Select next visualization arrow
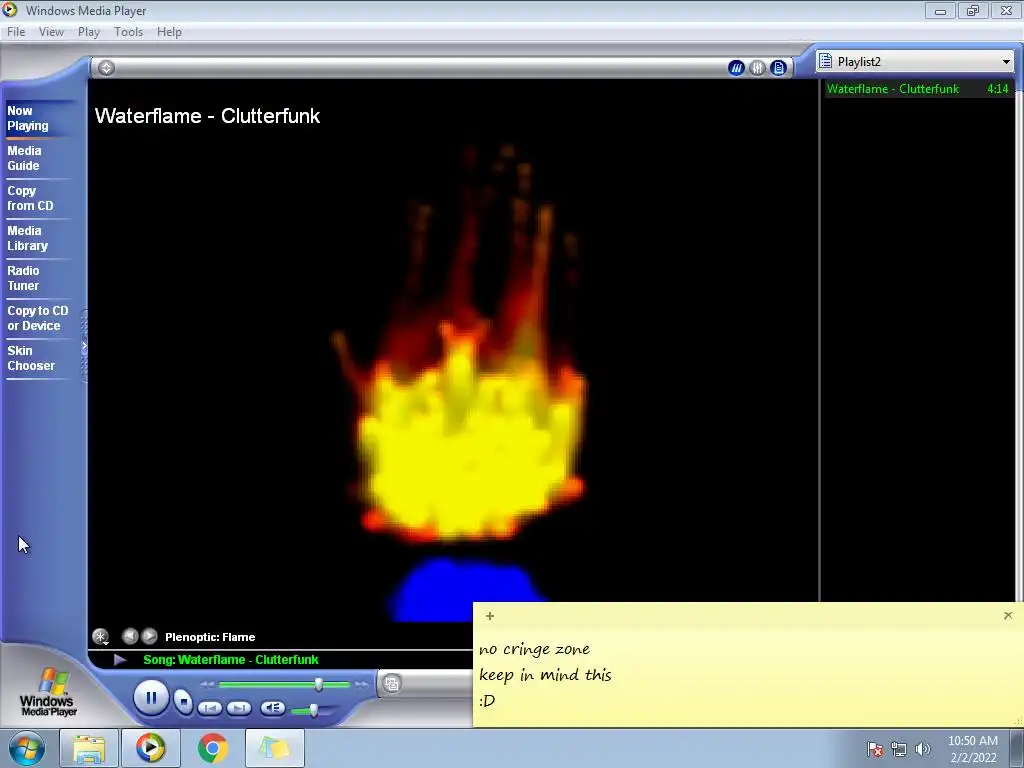Screen dimensions: 1024x768 (x=150, y=636)
